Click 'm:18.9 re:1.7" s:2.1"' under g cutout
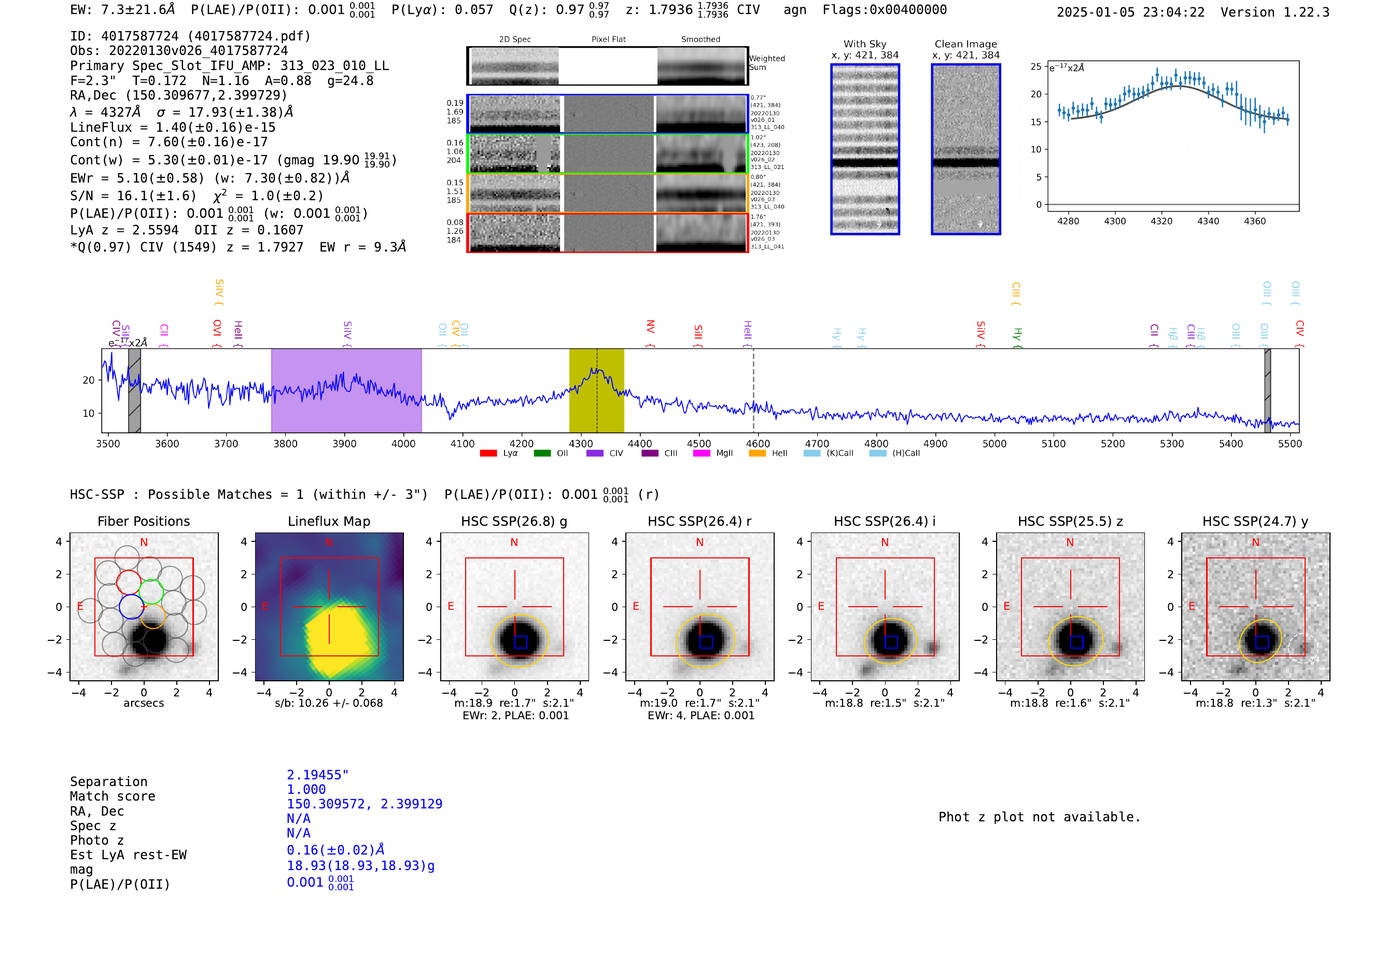1400x953 pixels. (514, 703)
